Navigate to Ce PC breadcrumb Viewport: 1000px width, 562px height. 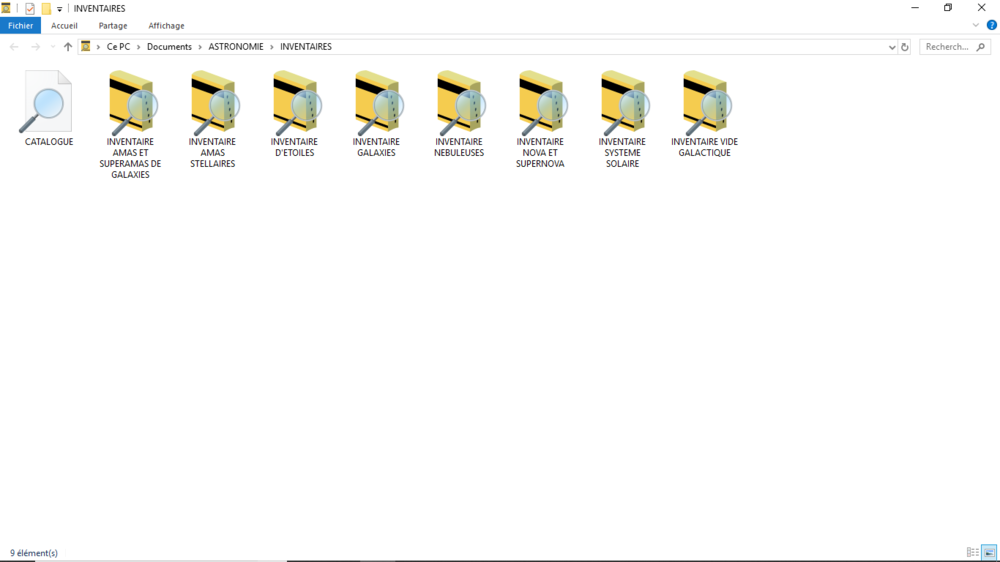click(x=118, y=47)
